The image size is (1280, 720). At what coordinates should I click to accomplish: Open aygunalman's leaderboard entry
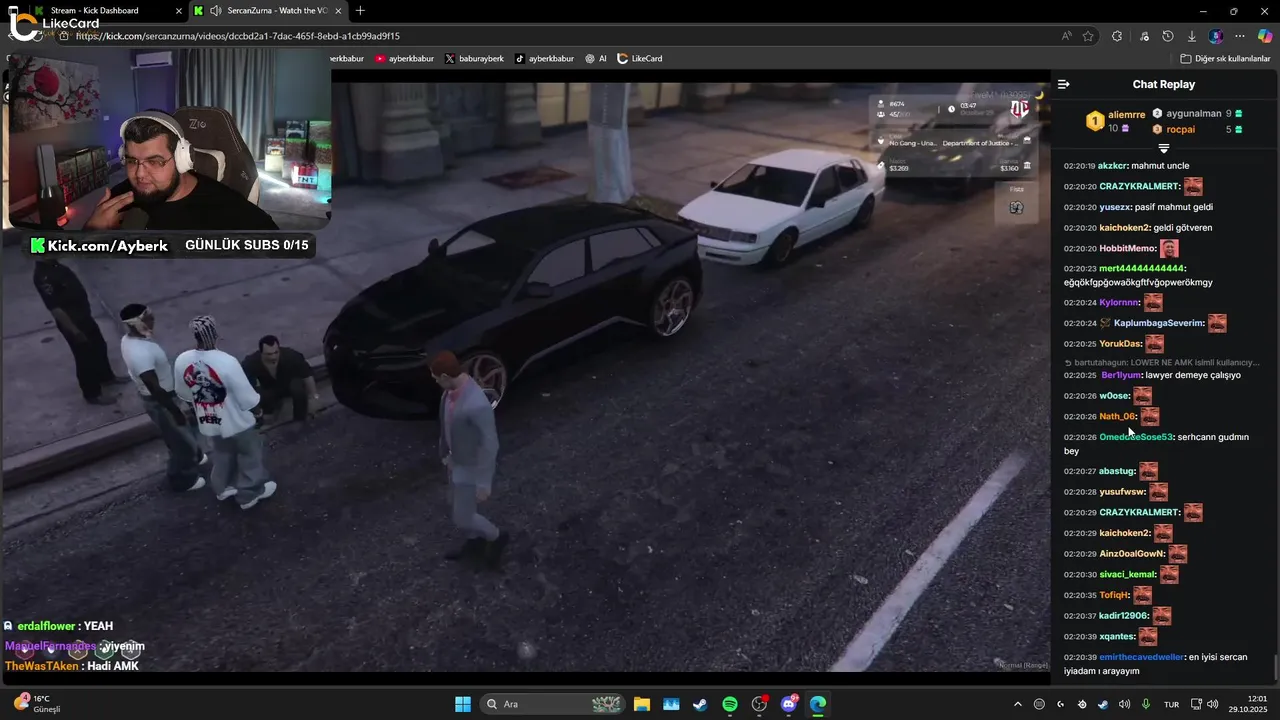[x=1197, y=114]
